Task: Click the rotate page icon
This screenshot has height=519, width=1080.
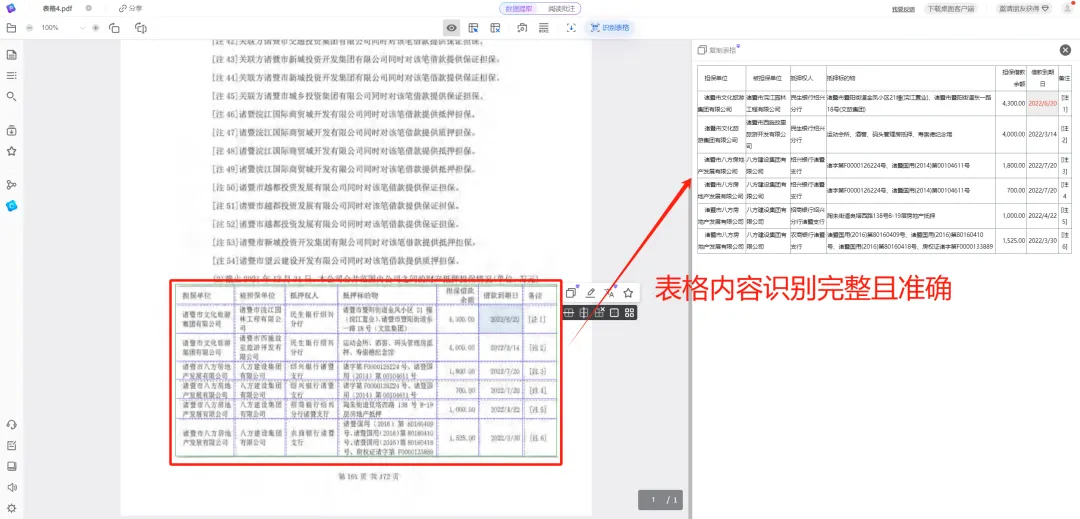Action: point(114,28)
